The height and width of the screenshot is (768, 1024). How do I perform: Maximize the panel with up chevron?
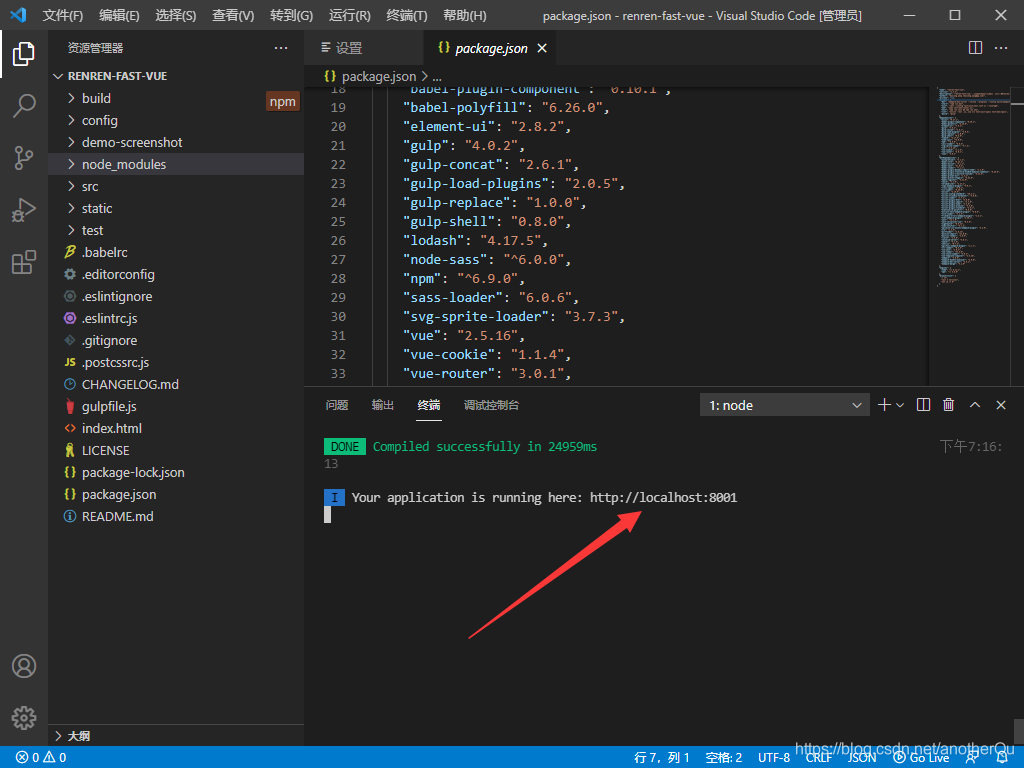974,405
